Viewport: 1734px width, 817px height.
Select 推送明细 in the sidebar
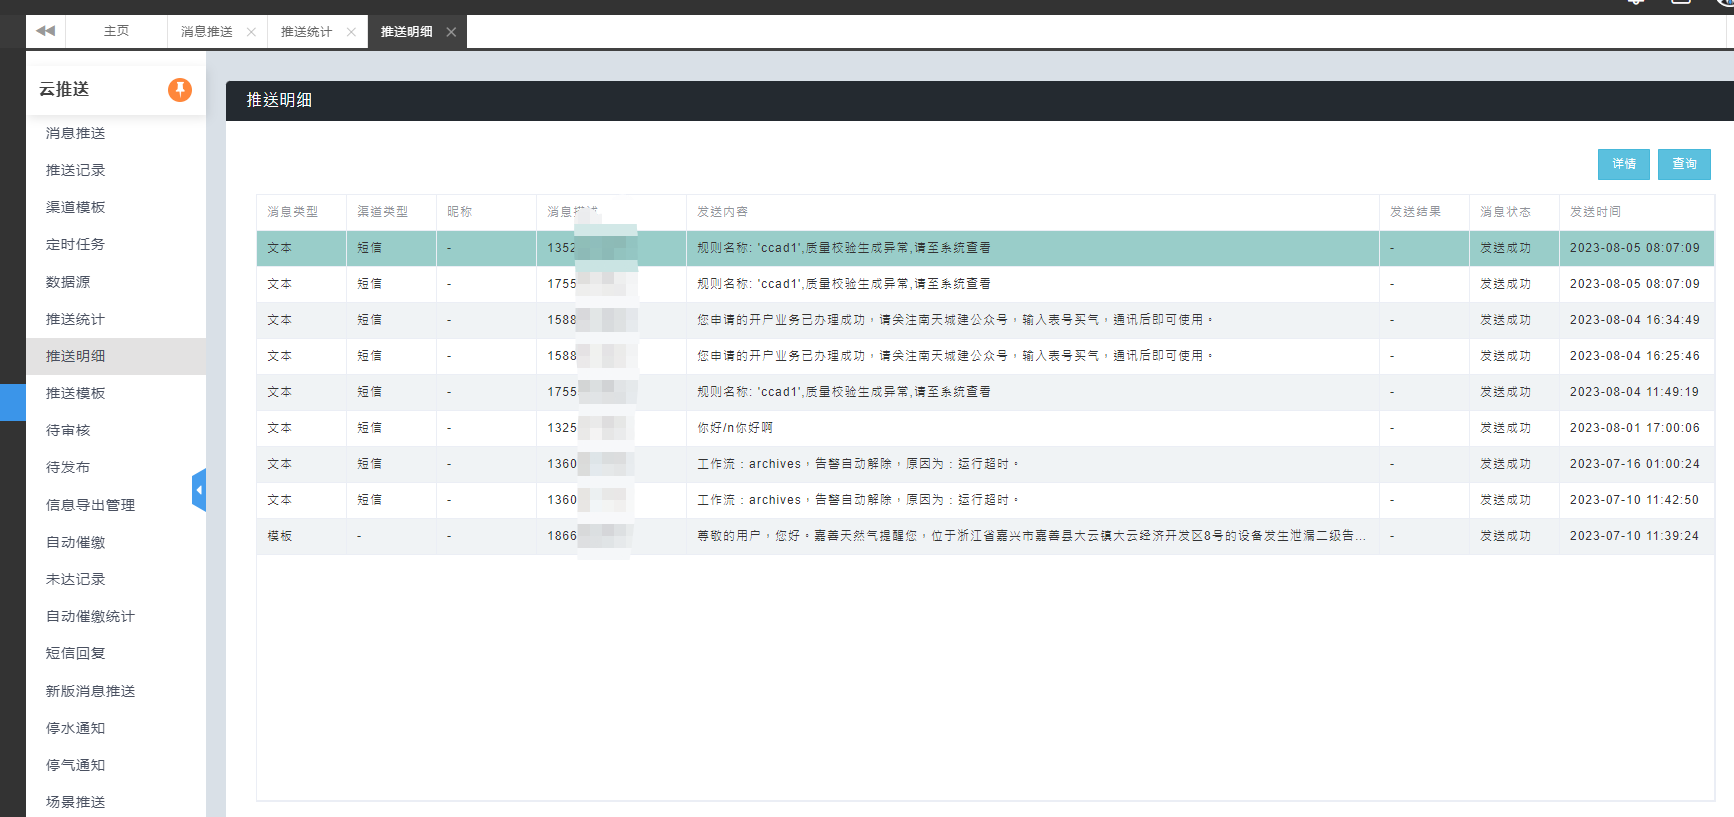coord(116,356)
